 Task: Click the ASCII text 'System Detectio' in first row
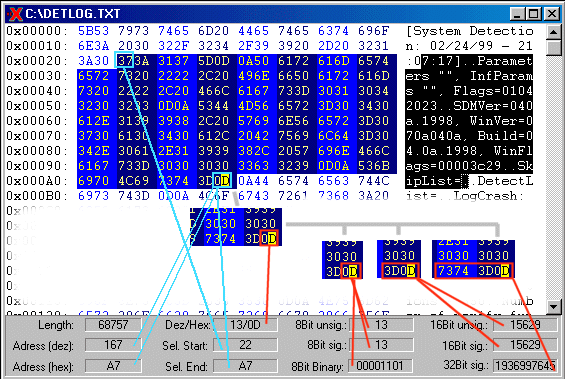click(x=473, y=31)
